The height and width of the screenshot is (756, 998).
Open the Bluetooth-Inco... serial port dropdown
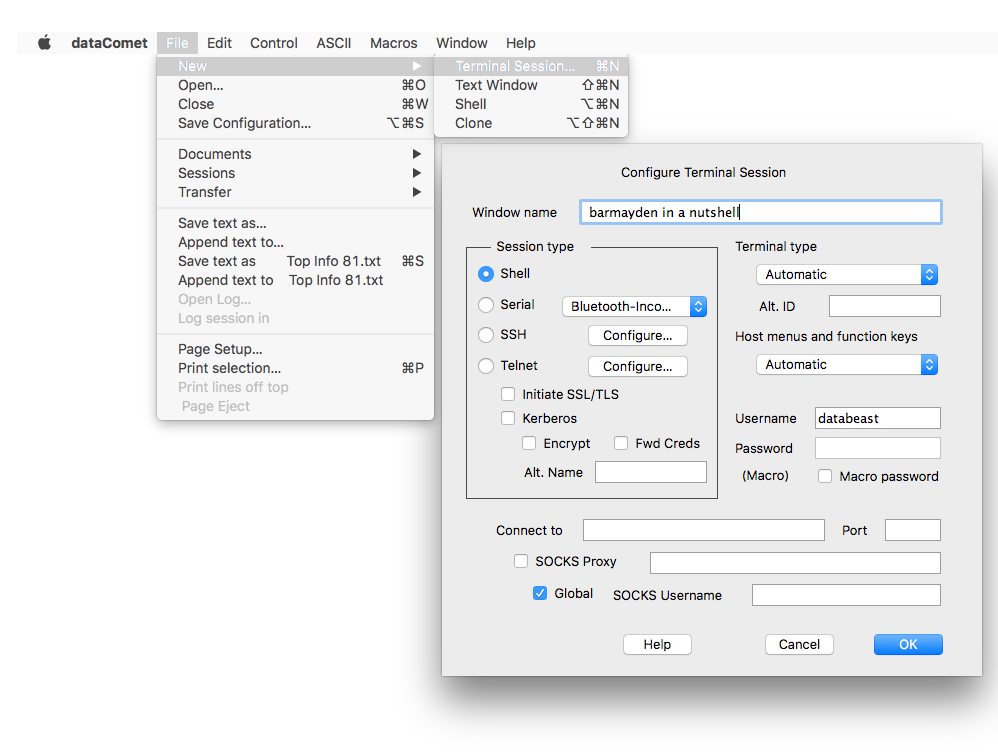click(x=635, y=307)
